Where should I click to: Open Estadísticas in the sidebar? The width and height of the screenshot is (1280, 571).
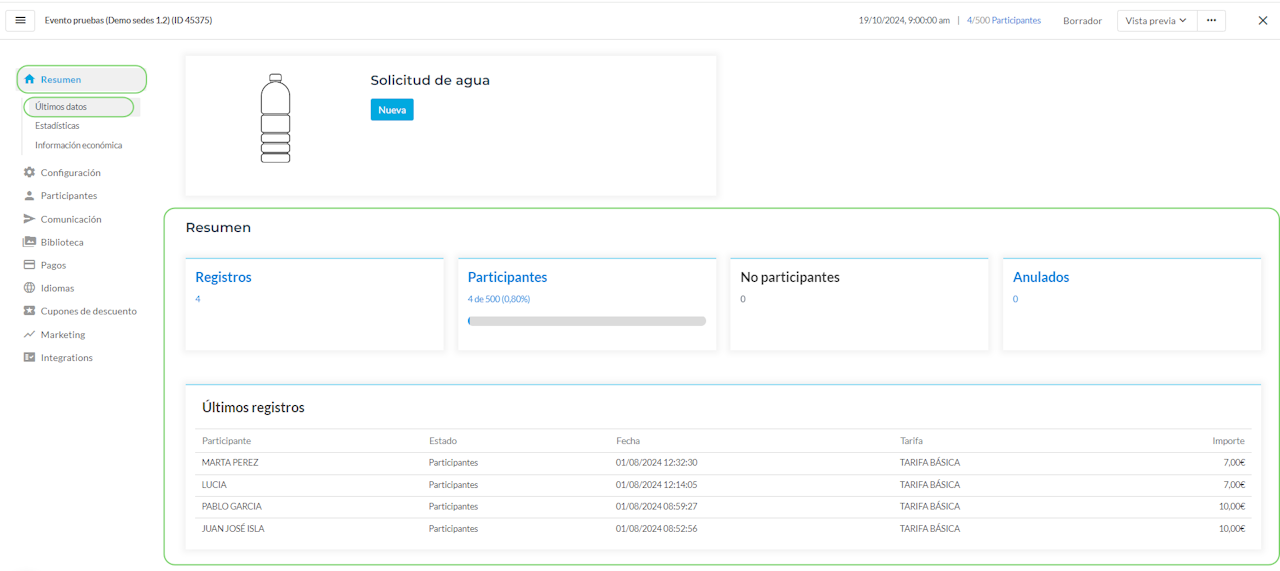coord(57,126)
